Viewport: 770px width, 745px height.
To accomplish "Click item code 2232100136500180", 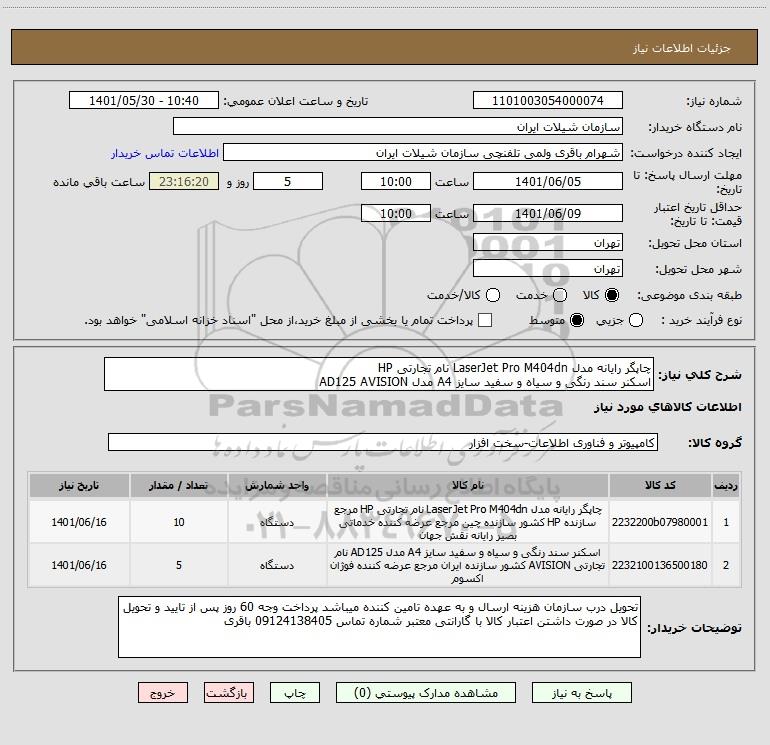I will click(660, 565).
